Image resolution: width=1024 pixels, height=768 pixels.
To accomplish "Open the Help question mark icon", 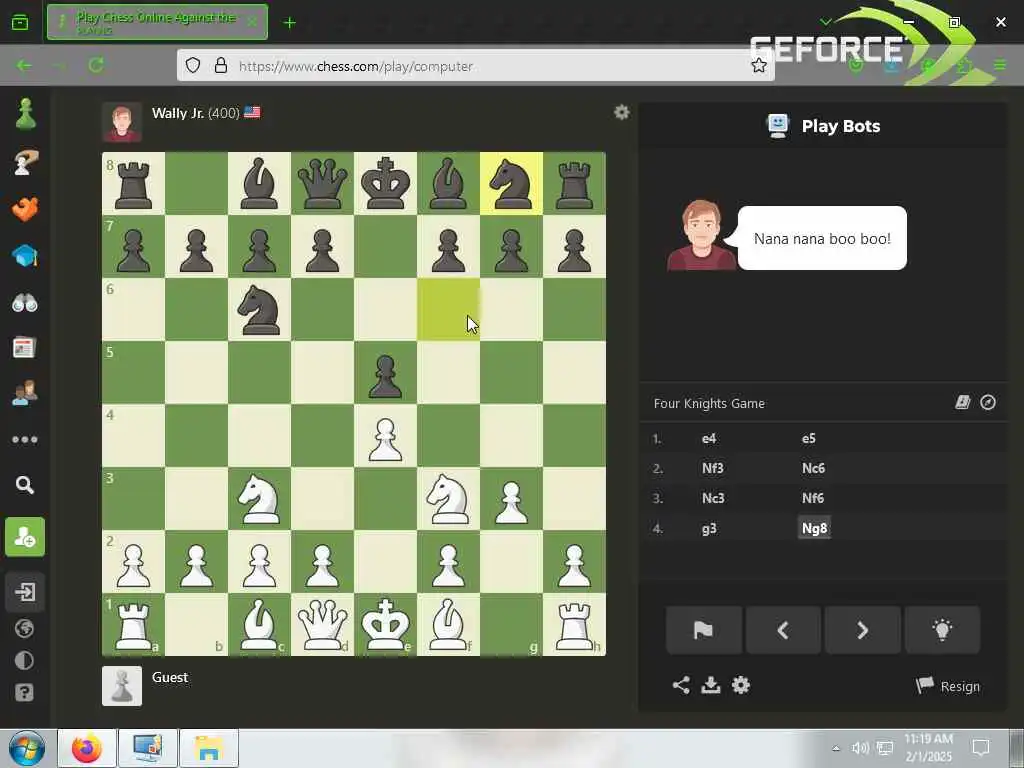I will (24, 692).
